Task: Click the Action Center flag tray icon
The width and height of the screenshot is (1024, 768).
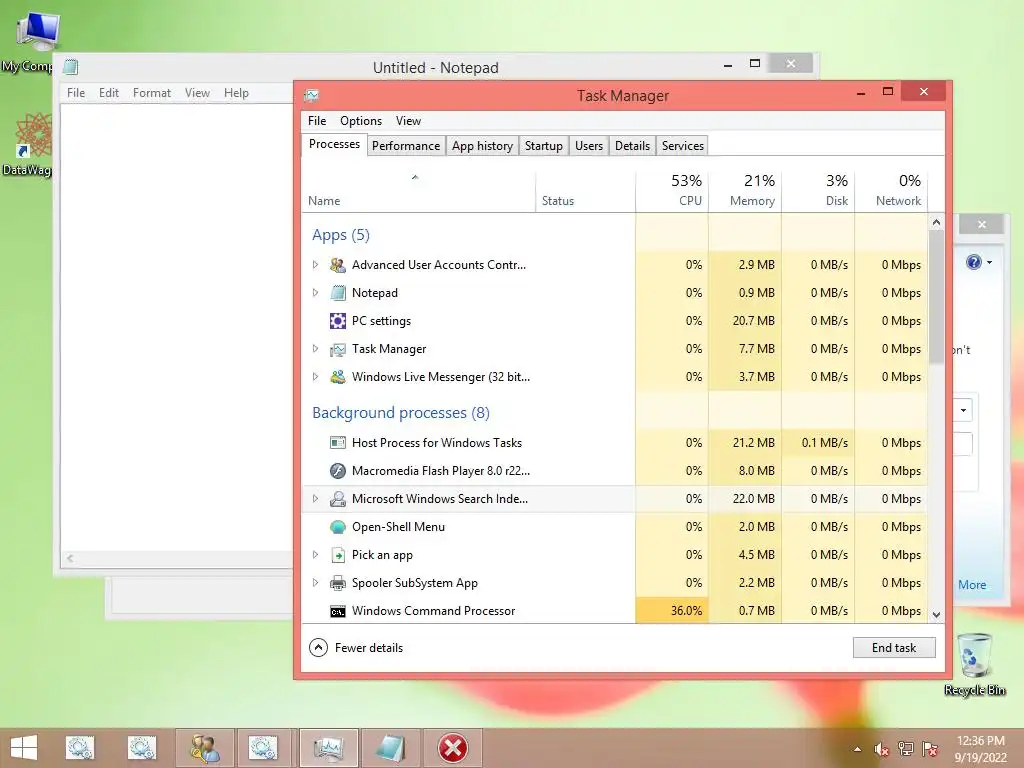Action: point(930,749)
